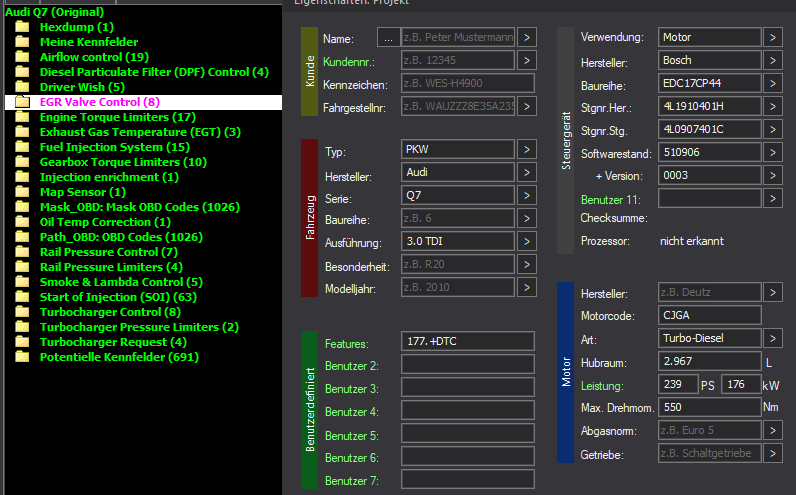This screenshot has width=796, height=495.
Task: Select Injection enrichment (1) entry
Action: tap(109, 177)
